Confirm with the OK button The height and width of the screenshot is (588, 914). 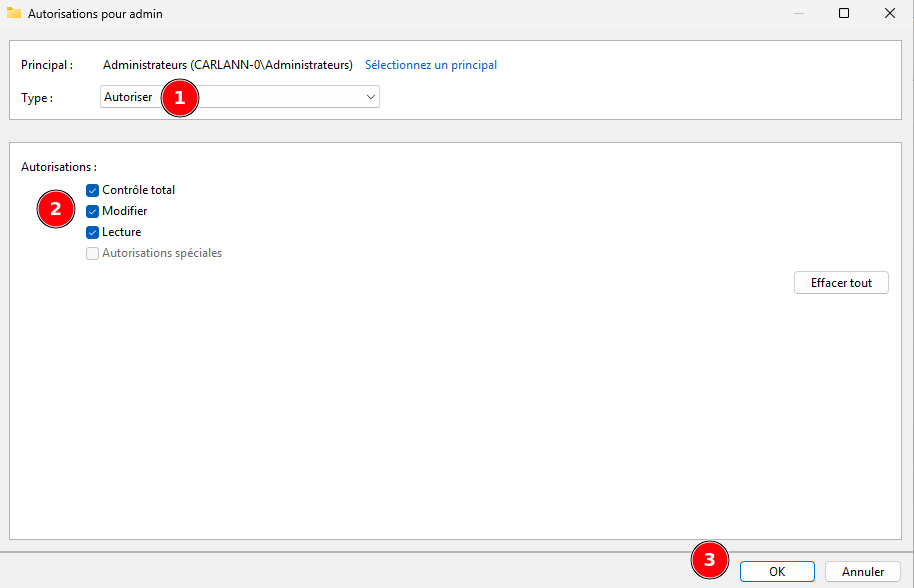777,572
